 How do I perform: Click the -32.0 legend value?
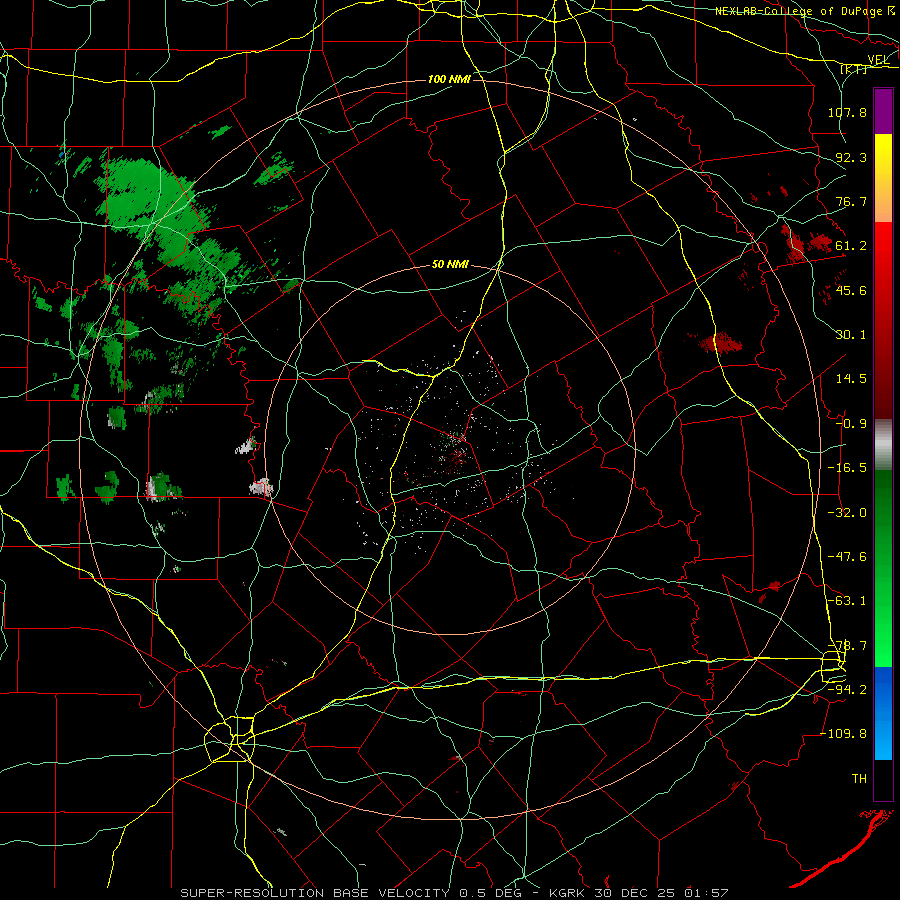coord(847,513)
